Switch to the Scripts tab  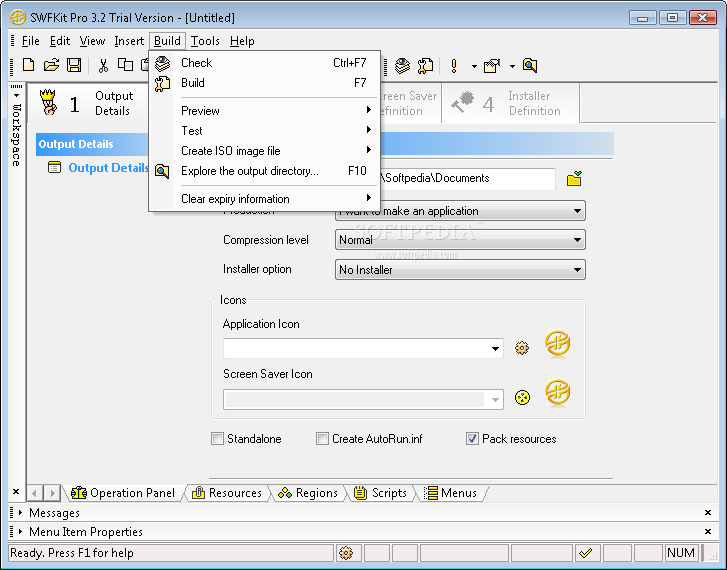click(380, 493)
